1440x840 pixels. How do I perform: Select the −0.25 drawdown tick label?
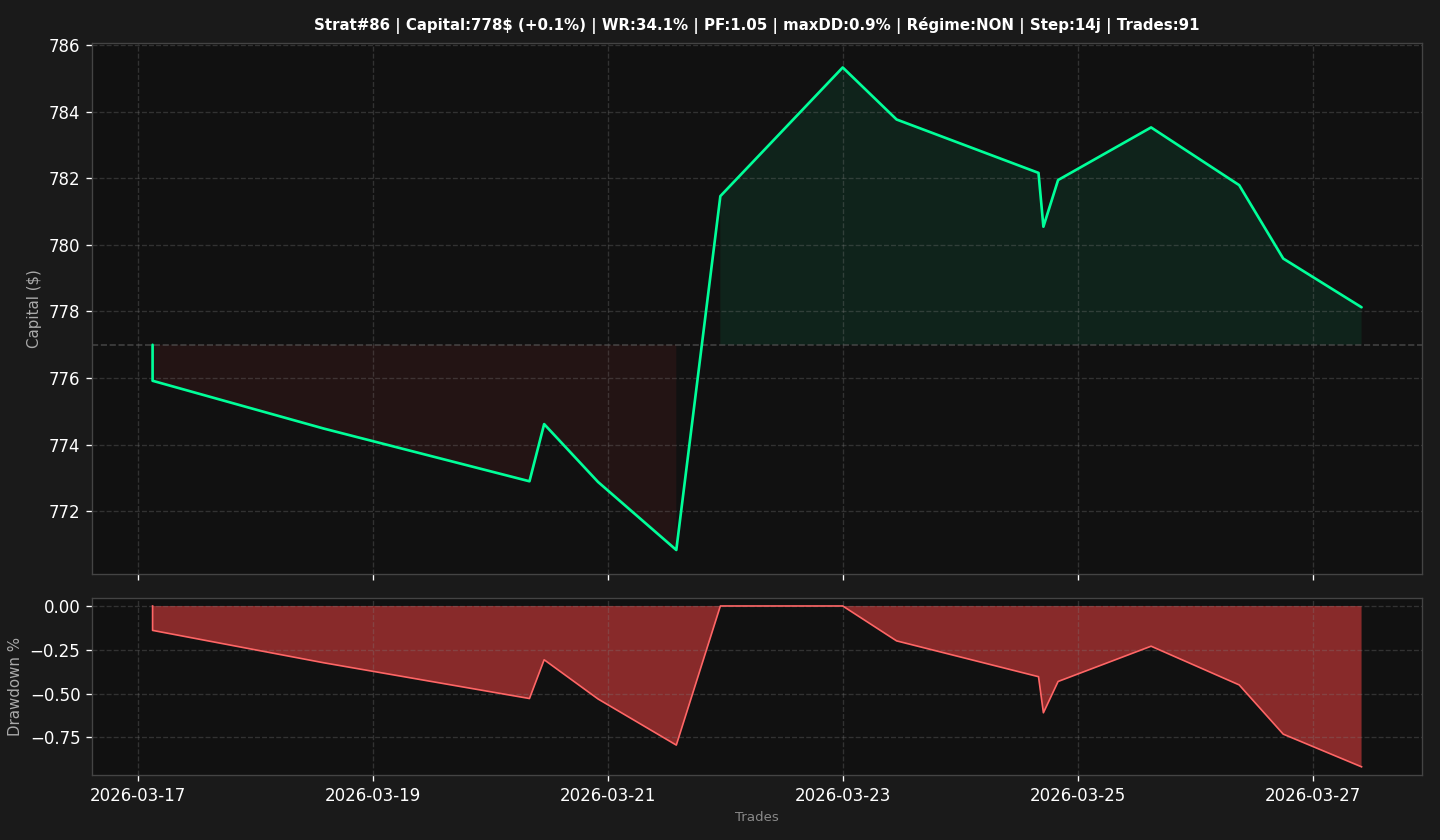(x=56, y=650)
